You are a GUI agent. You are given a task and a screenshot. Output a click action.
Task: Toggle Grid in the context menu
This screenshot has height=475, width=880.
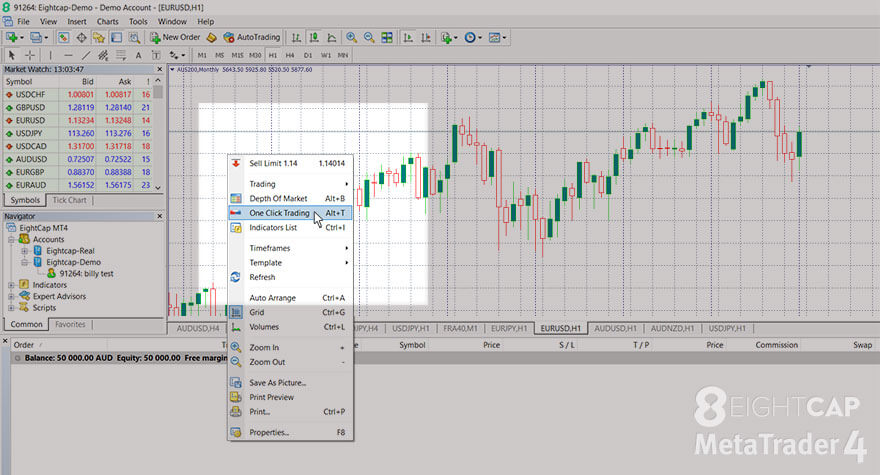[x=291, y=312]
